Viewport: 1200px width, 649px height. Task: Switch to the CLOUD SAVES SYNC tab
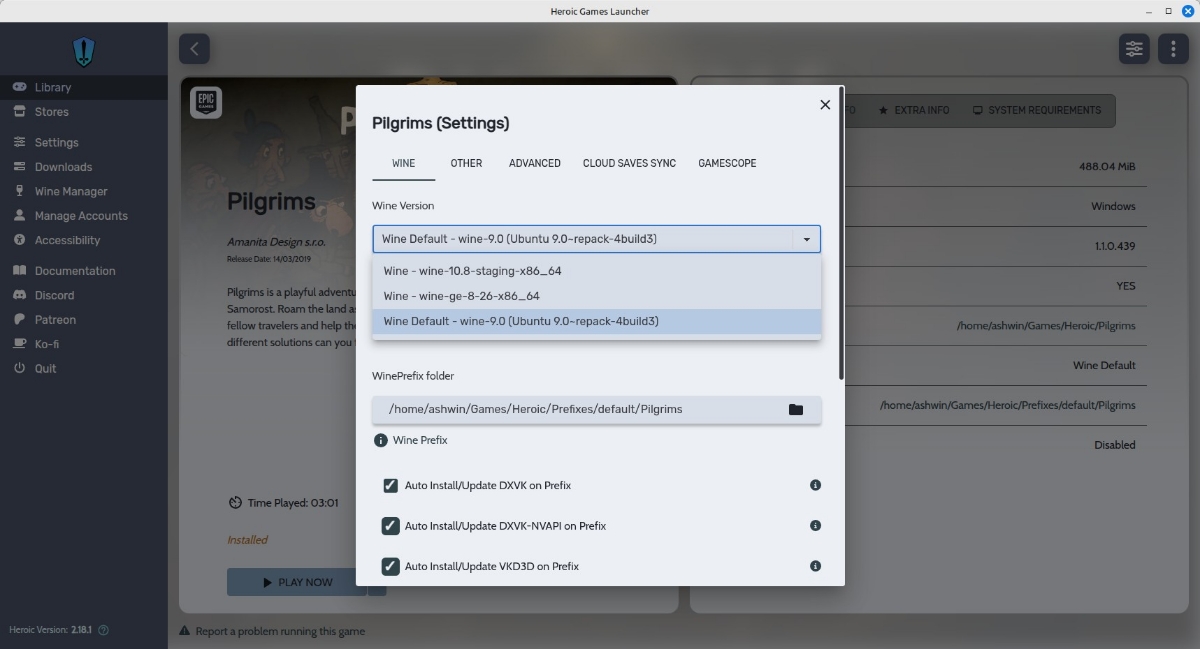coord(629,163)
